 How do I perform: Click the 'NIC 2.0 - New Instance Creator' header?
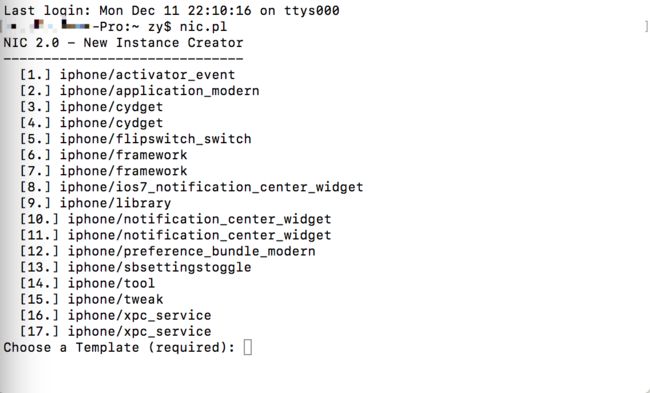[123, 43]
